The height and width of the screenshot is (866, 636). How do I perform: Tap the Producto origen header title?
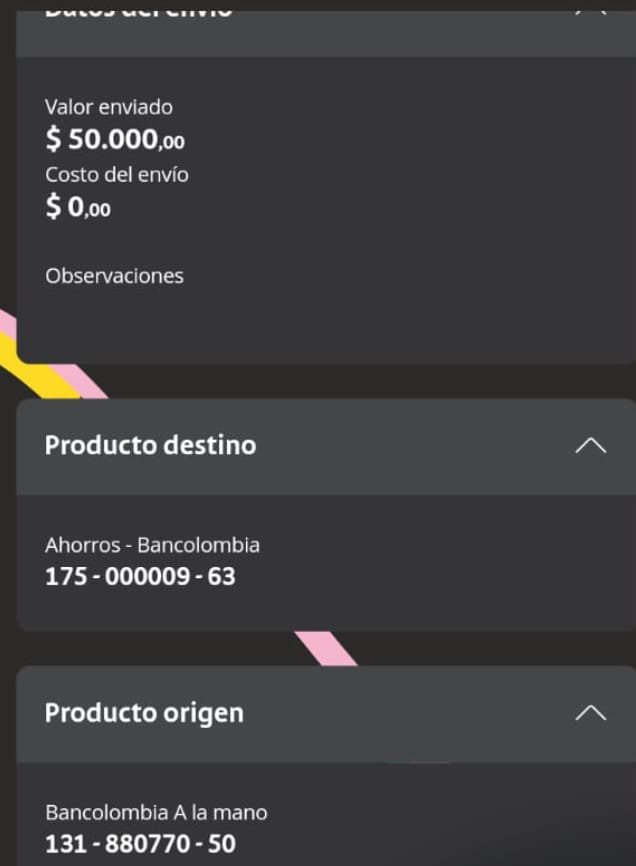[144, 713]
